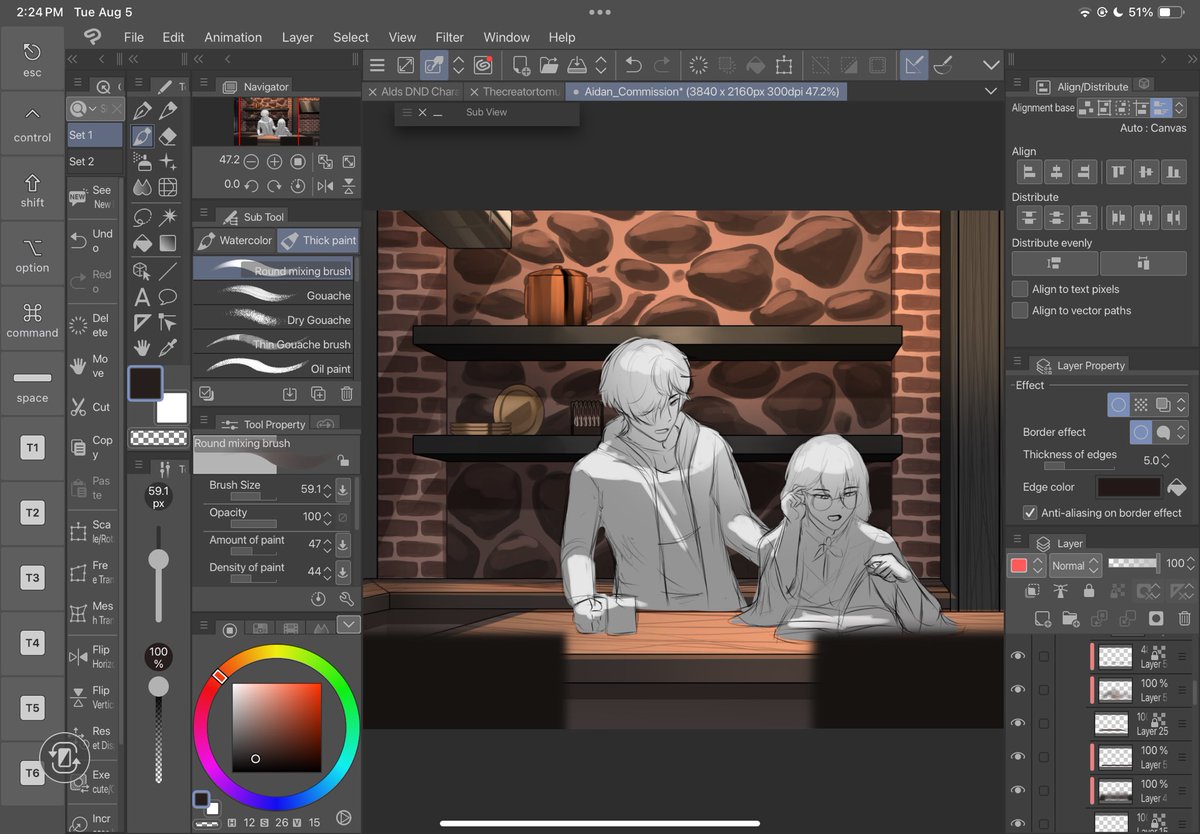The image size is (1200, 834).
Task: Click the main drawing color swatch
Action: pos(145,383)
